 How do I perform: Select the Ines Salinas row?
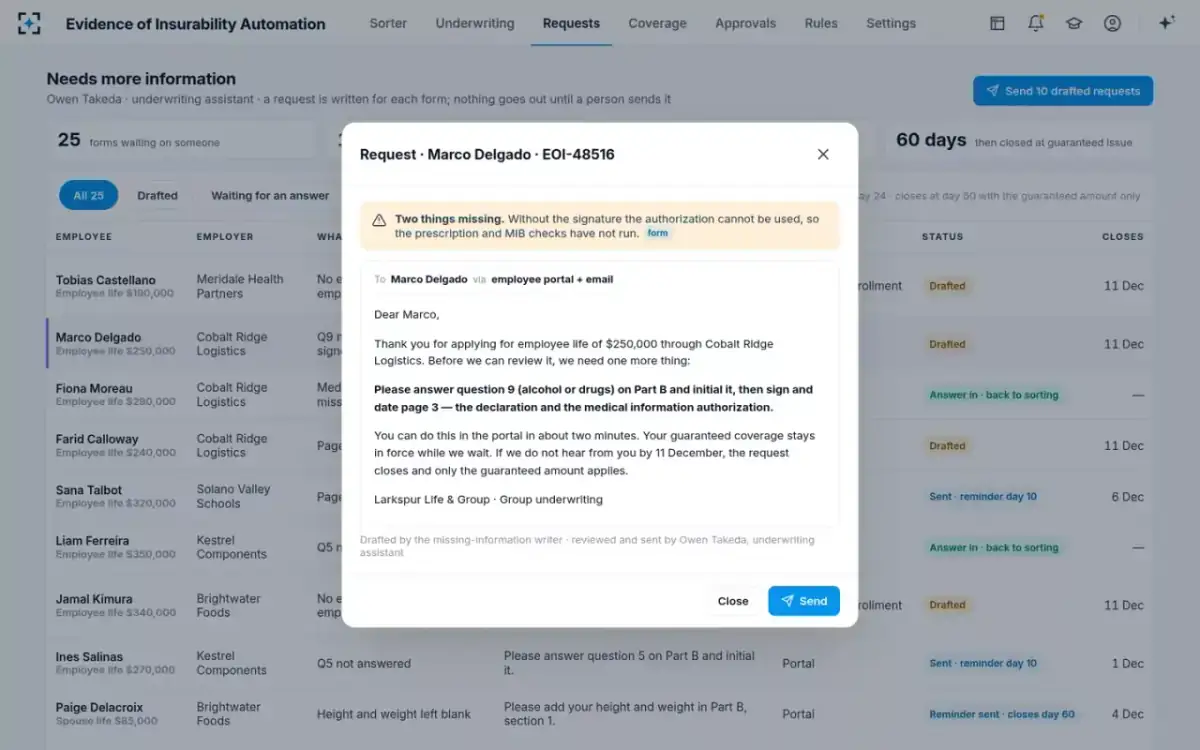[x=600, y=663]
